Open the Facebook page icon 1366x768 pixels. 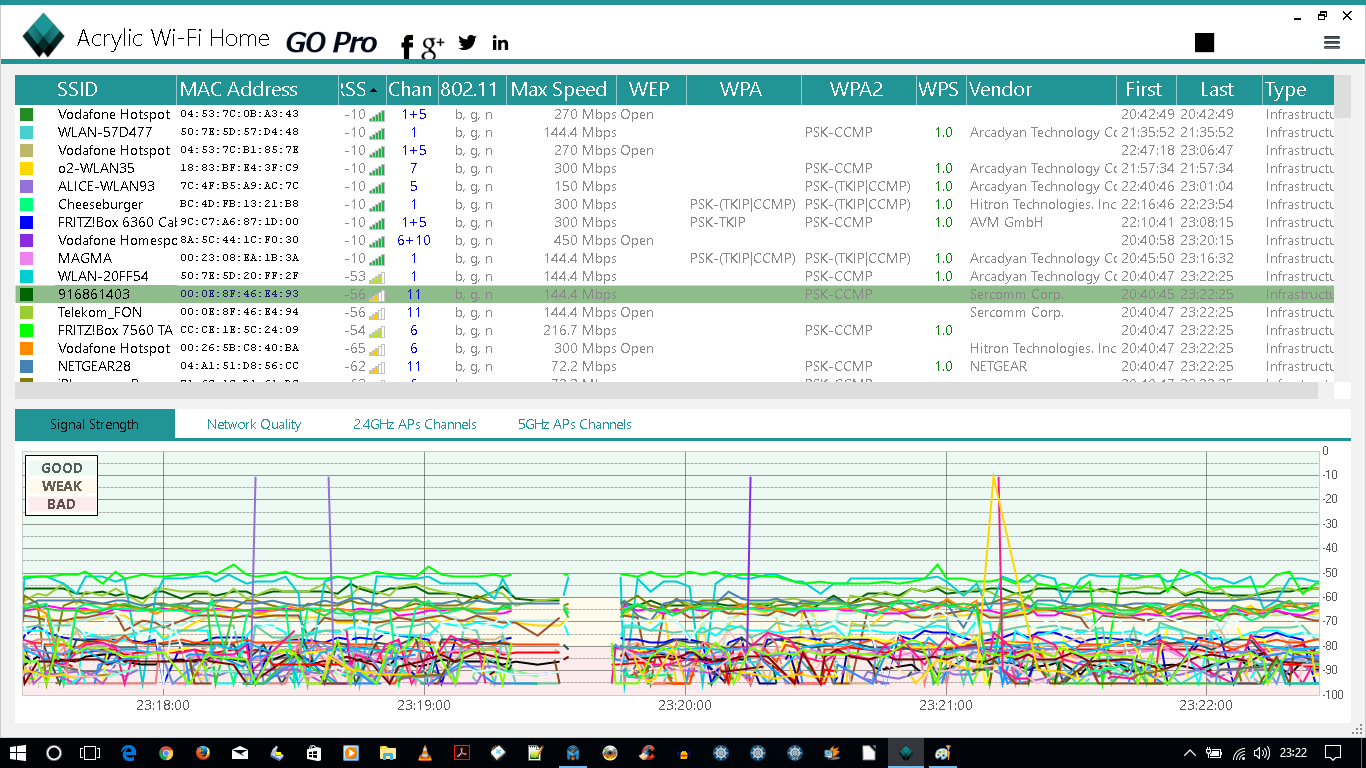407,46
